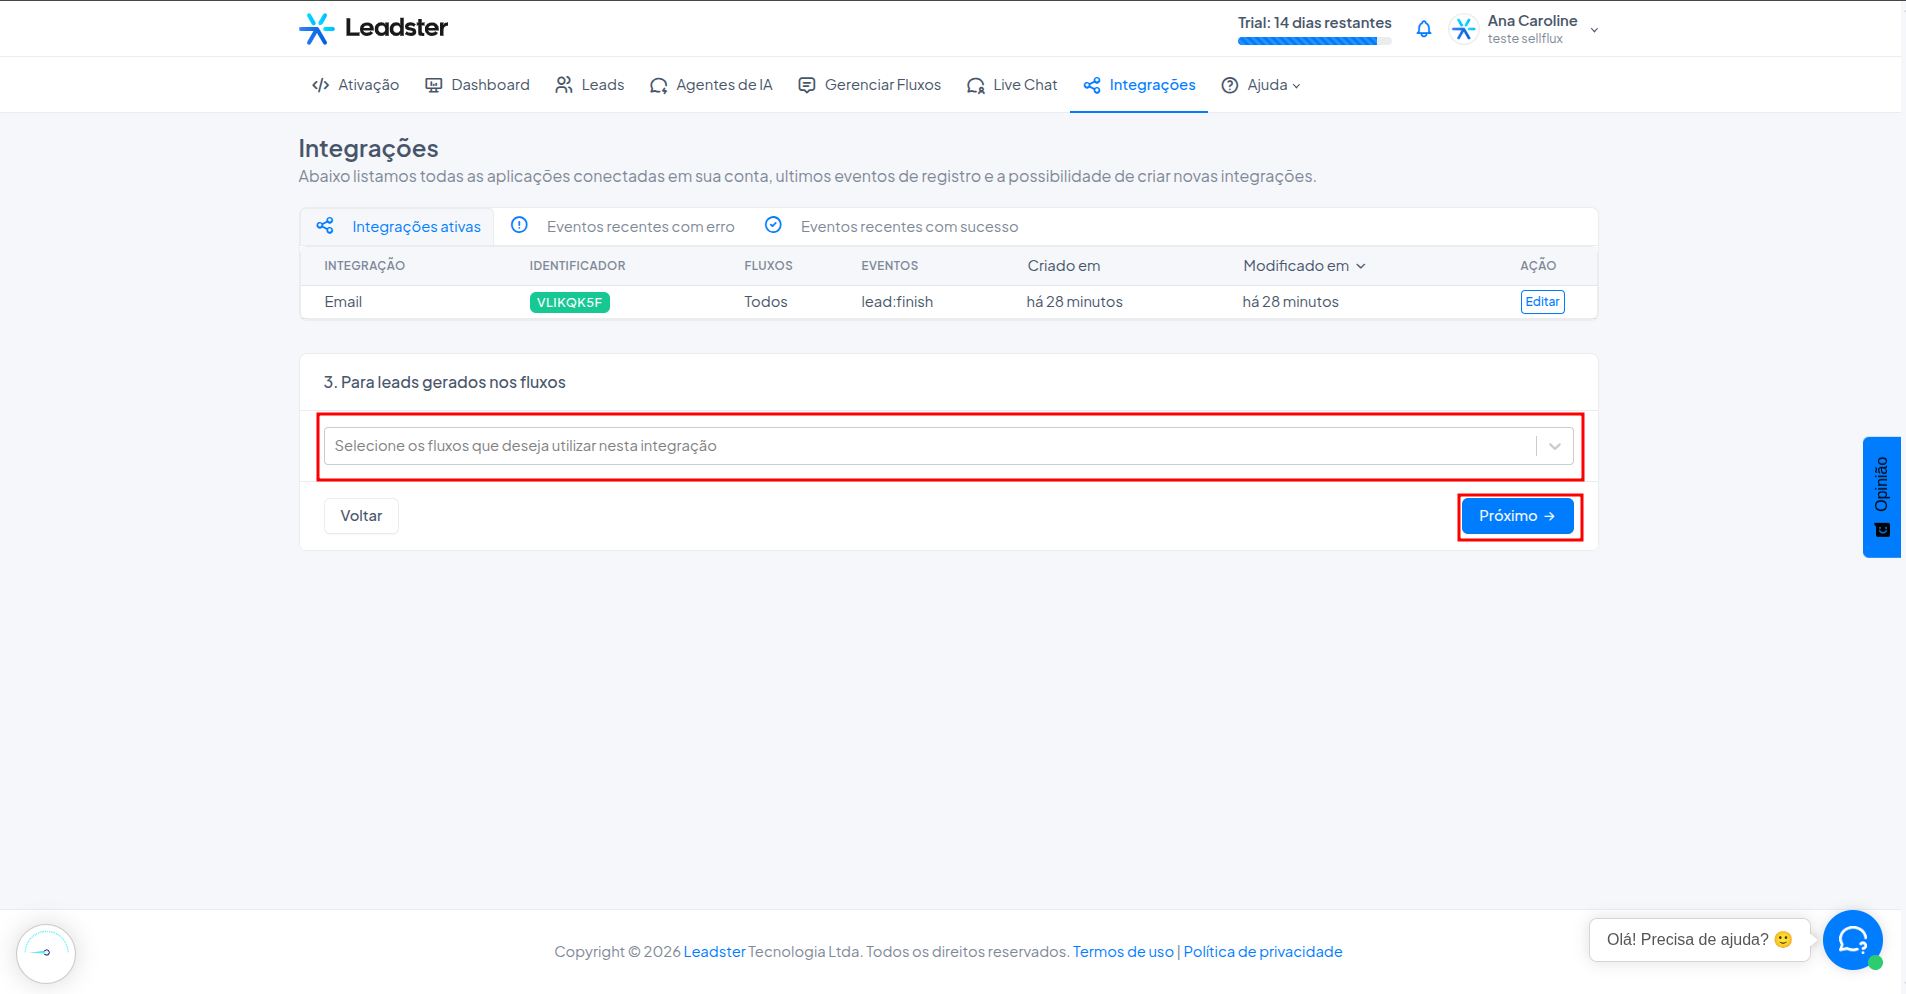Click the notification bell icon

click(1423, 29)
